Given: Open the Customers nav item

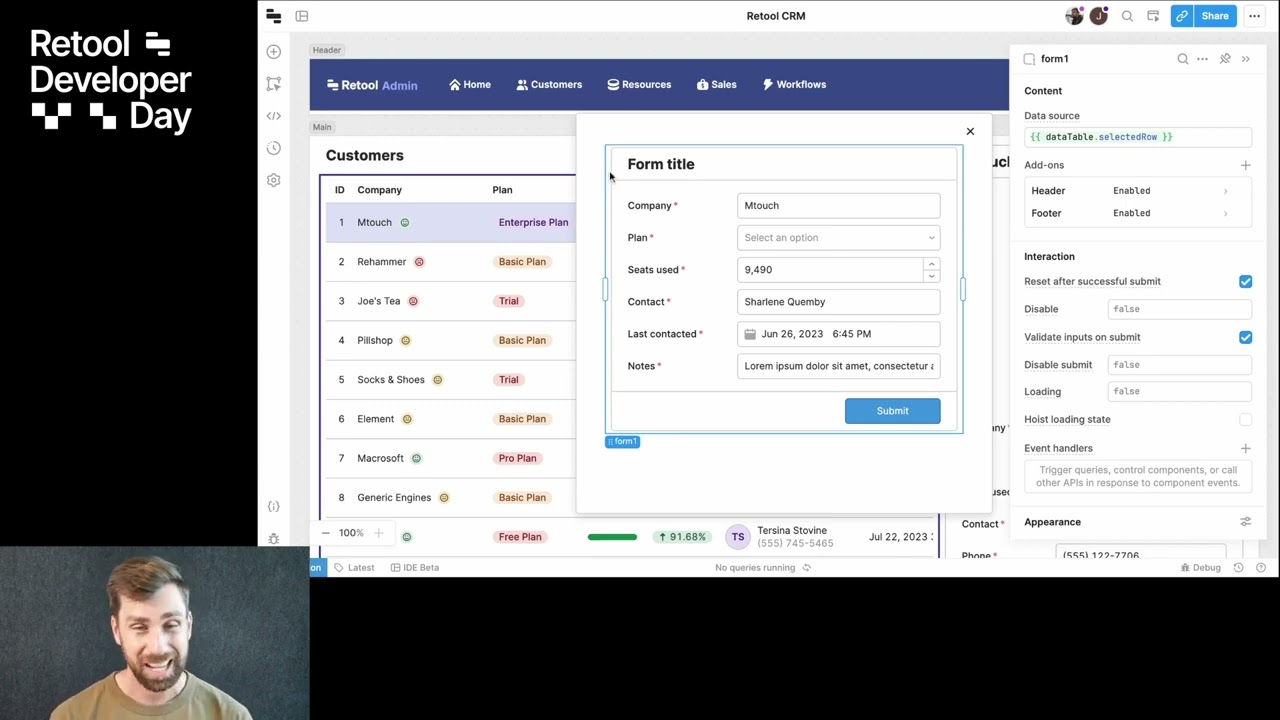Looking at the screenshot, I should 549,85.
